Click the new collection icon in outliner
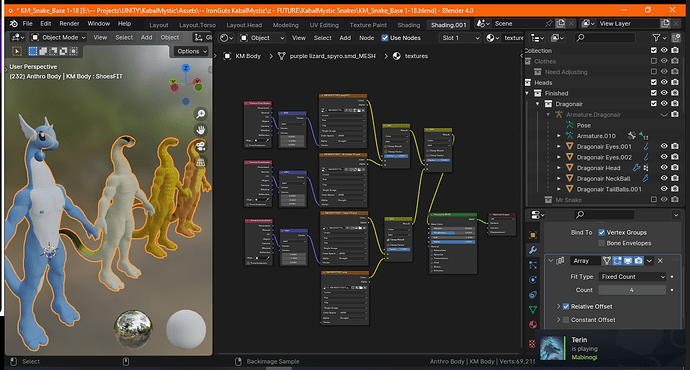The width and height of the screenshot is (690, 370). [x=675, y=38]
